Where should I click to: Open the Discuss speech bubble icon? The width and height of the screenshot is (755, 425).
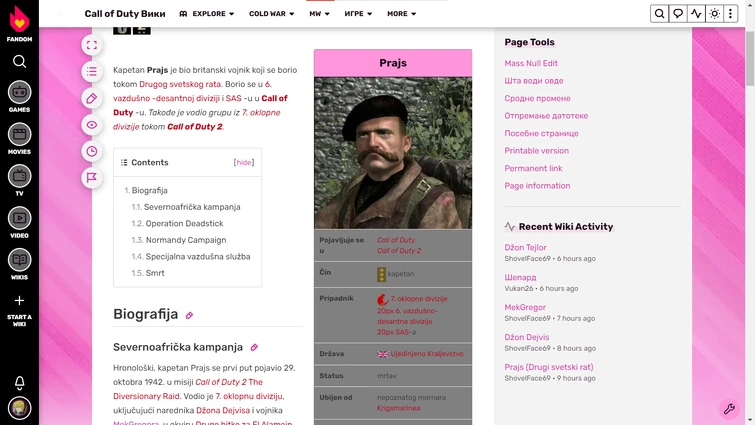[677, 13]
